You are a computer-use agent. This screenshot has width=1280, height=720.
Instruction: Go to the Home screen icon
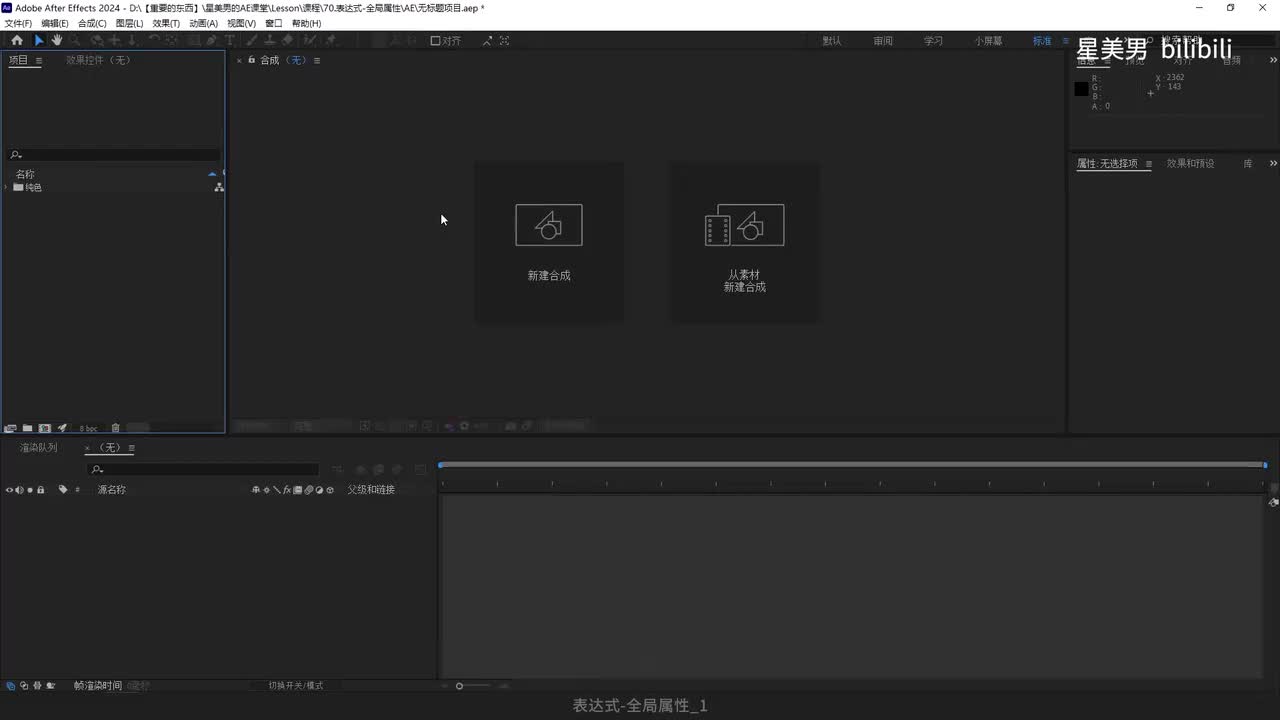pos(17,41)
